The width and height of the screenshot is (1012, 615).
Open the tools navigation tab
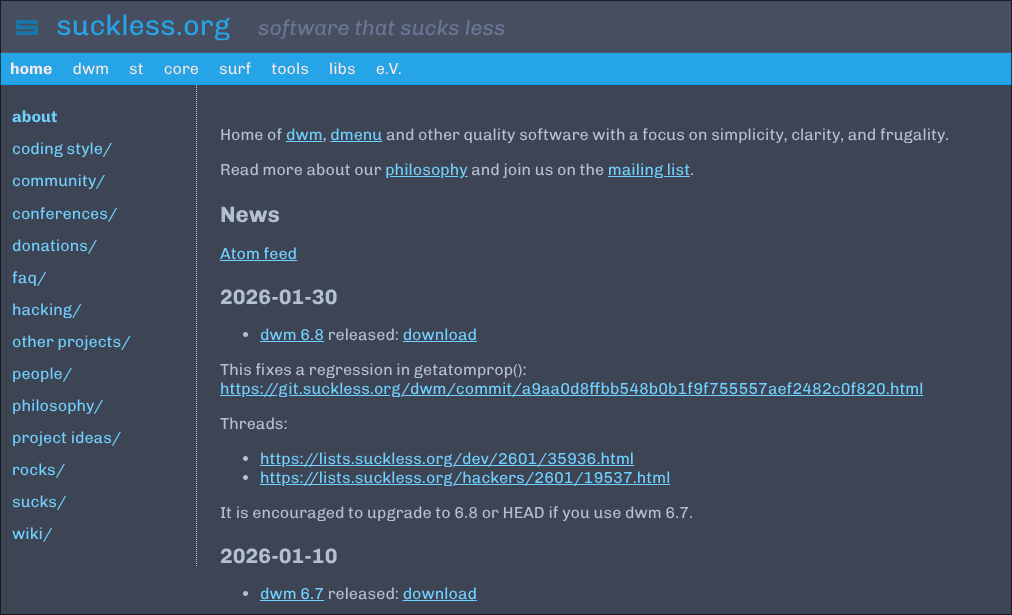(x=290, y=69)
